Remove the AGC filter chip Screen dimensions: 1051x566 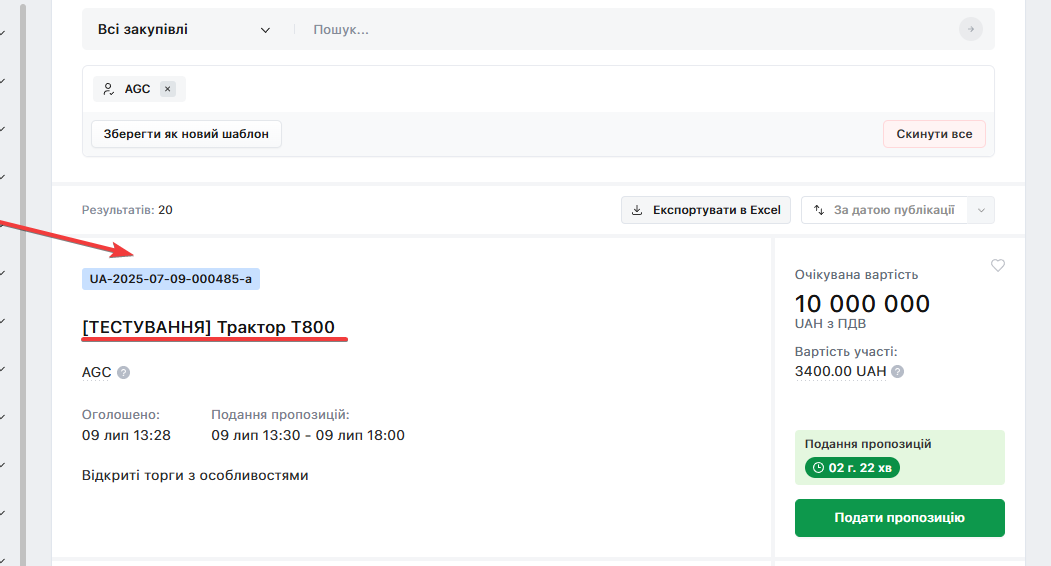coord(168,89)
